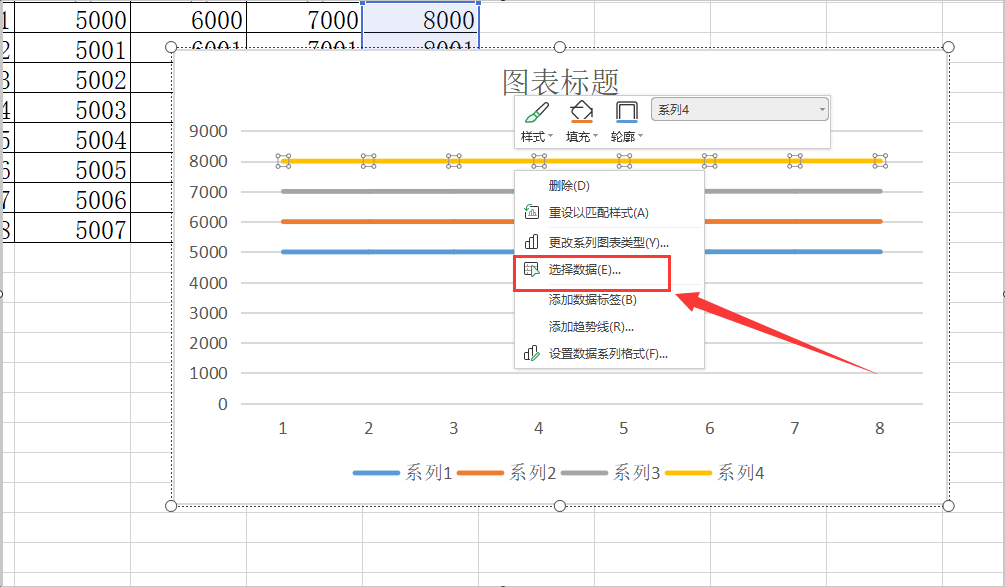Image resolution: width=1005 pixels, height=587 pixels.
Task: Click the top-right chart resize handle
Action: point(949,47)
